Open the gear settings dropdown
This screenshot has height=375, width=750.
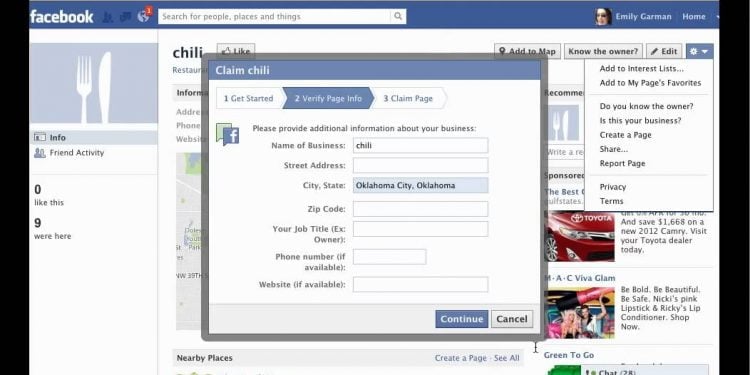699,51
